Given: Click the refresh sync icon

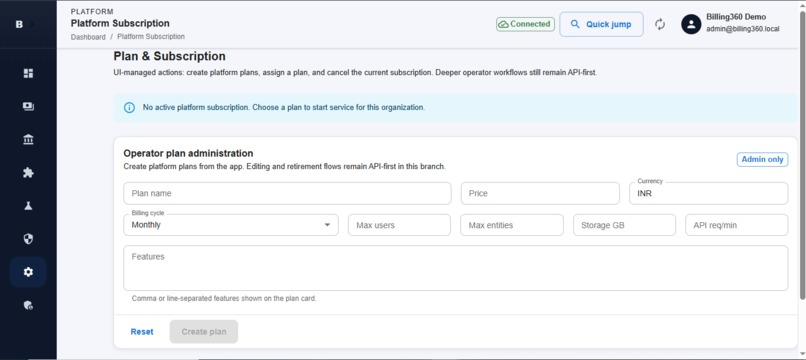Looking at the screenshot, I should pyautogui.click(x=660, y=24).
